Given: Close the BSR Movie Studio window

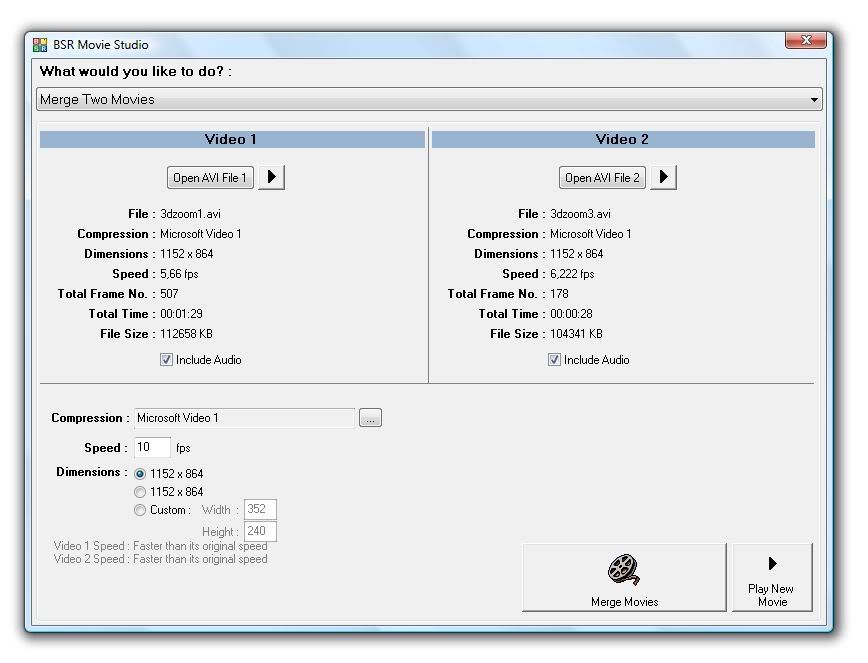Looking at the screenshot, I should tap(806, 40).
